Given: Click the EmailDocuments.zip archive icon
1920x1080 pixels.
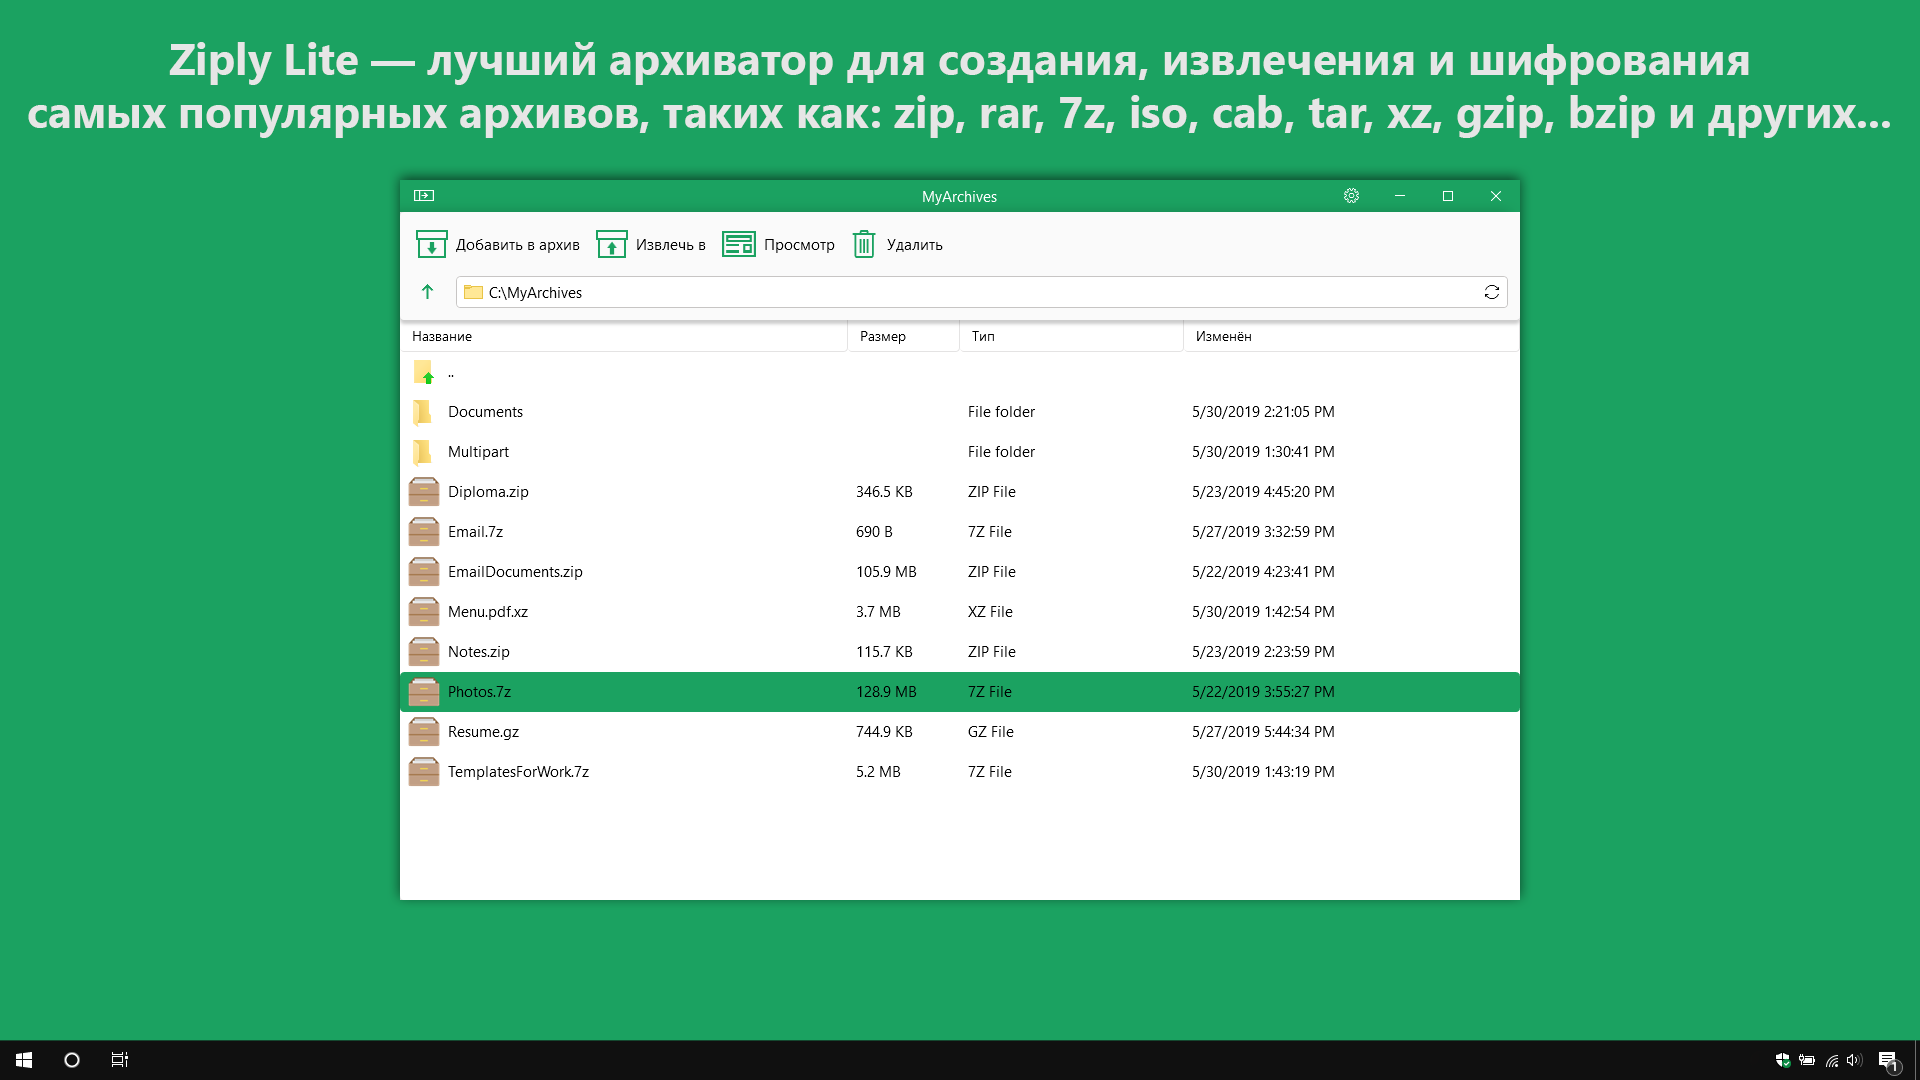Looking at the screenshot, I should pyautogui.click(x=424, y=572).
